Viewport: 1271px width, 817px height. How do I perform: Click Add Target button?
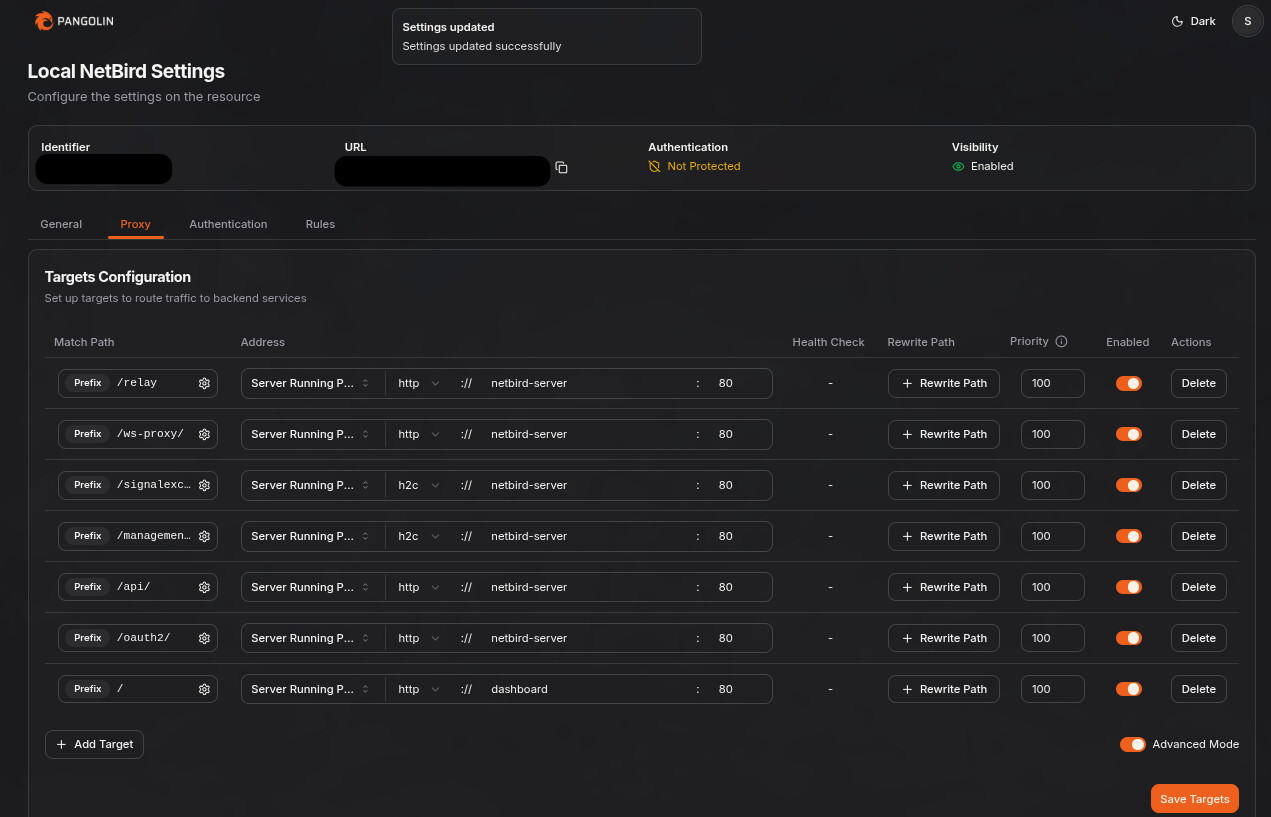coord(95,744)
